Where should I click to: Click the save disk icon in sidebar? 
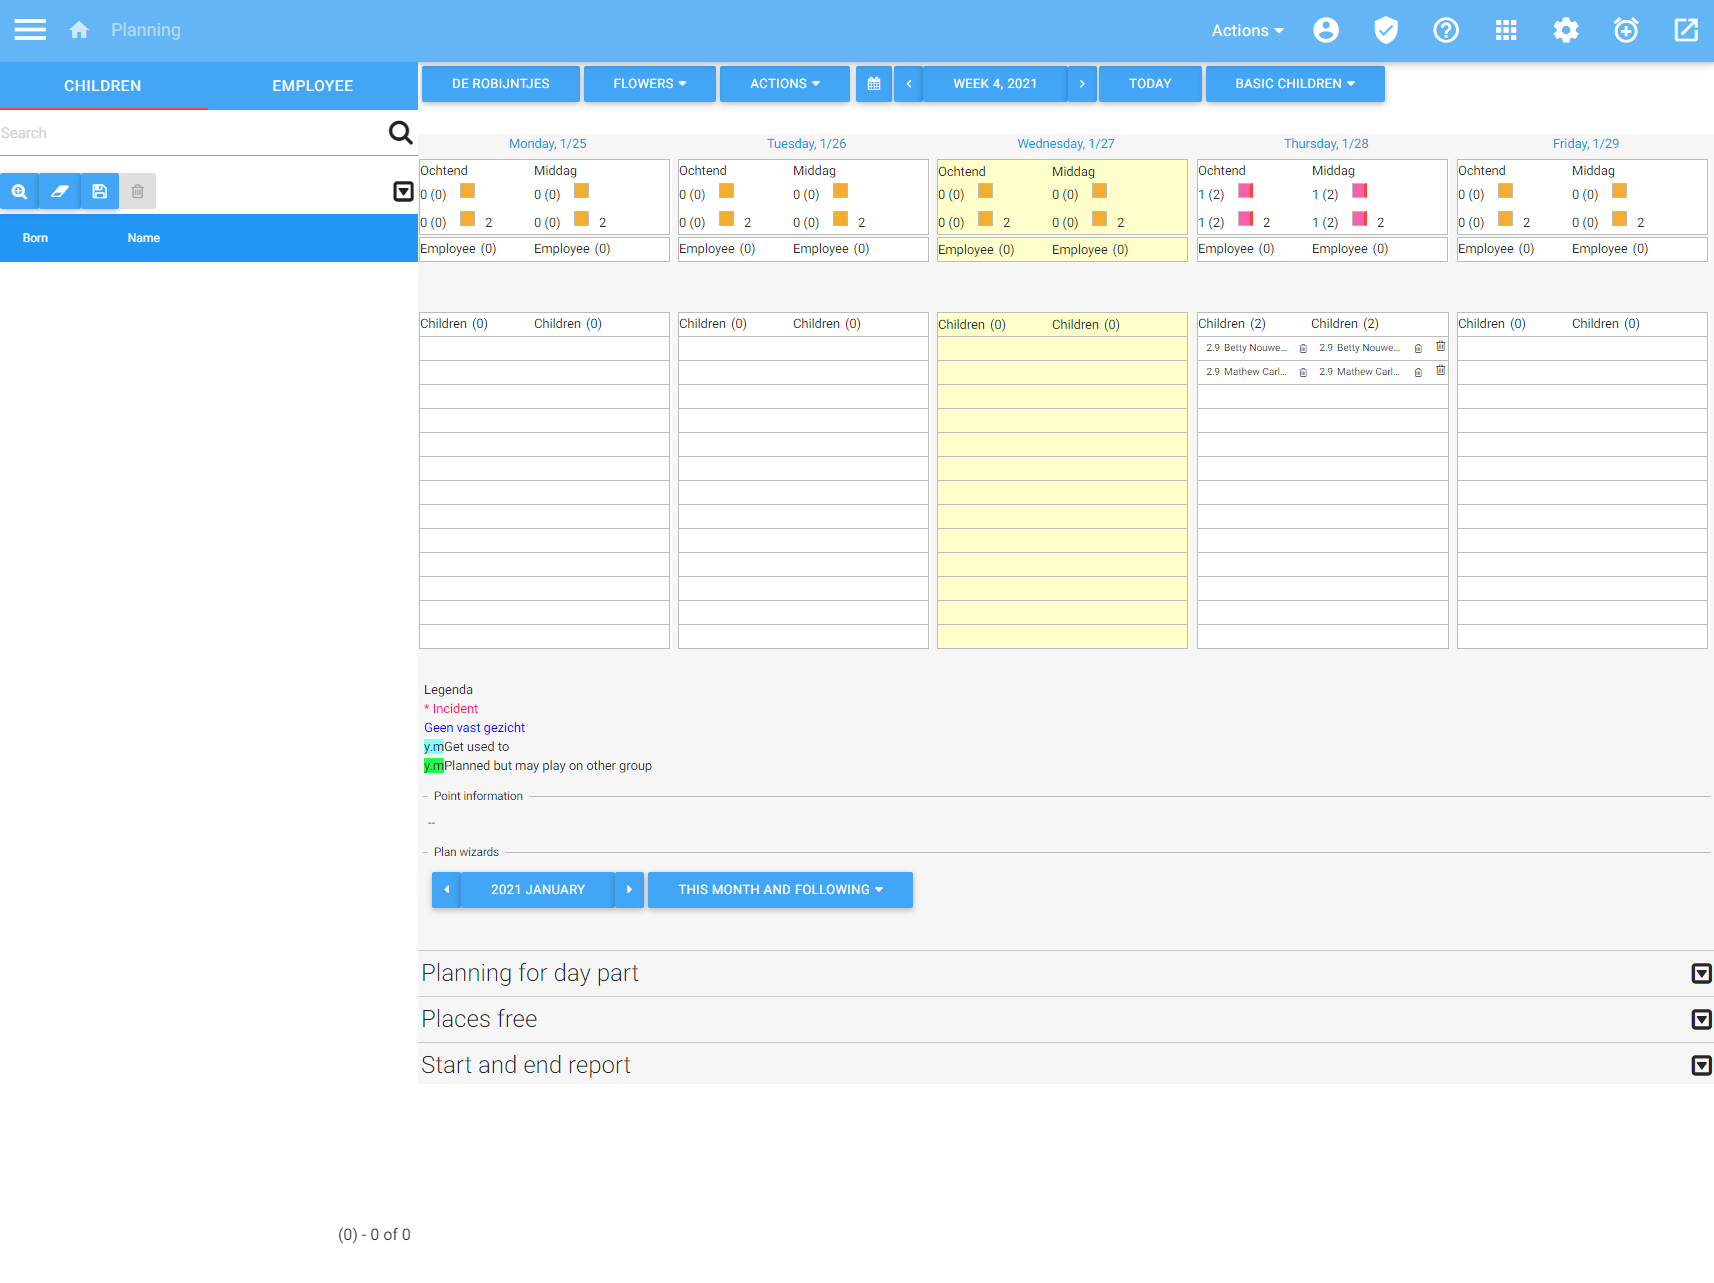pos(99,191)
